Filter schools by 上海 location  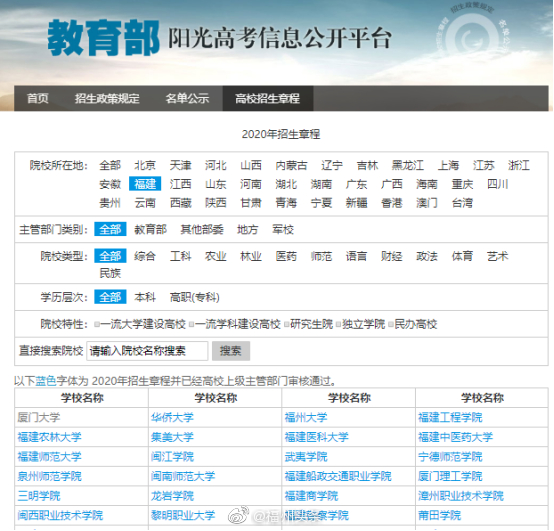coord(448,165)
